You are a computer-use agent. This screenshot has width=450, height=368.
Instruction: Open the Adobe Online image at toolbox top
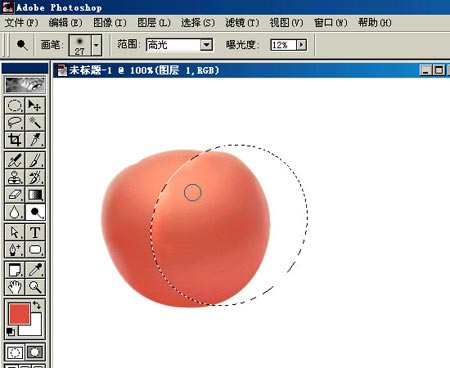tap(25, 85)
